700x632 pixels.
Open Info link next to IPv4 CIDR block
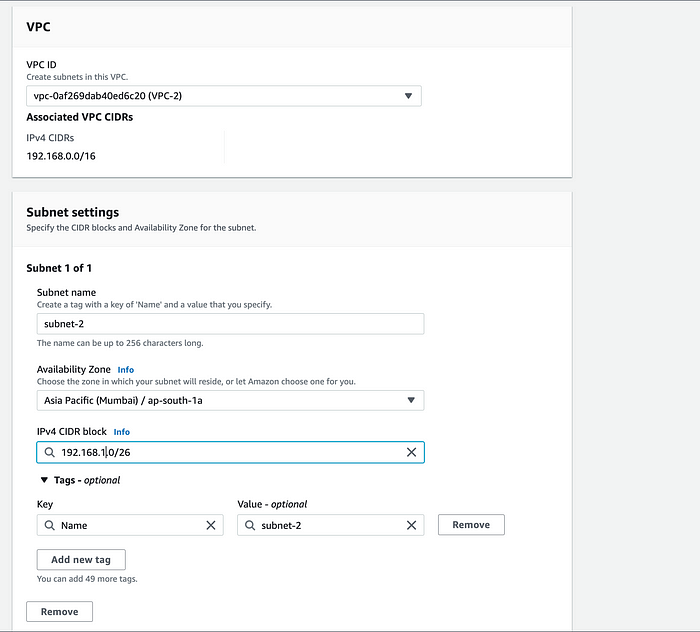coord(121,432)
